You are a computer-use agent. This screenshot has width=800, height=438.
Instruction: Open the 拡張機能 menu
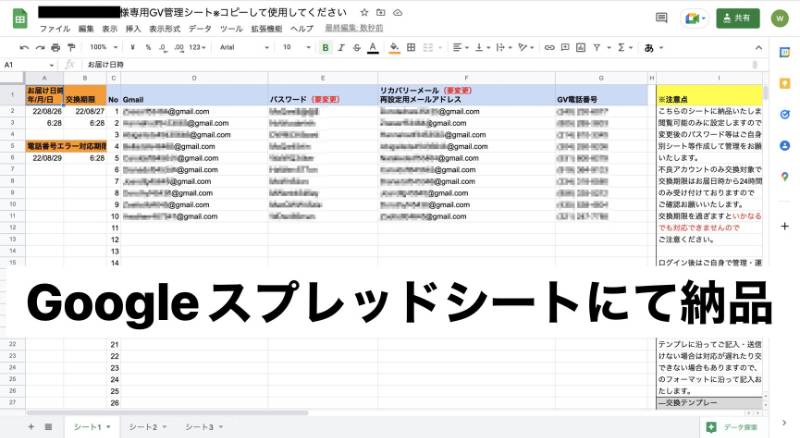[266, 29]
